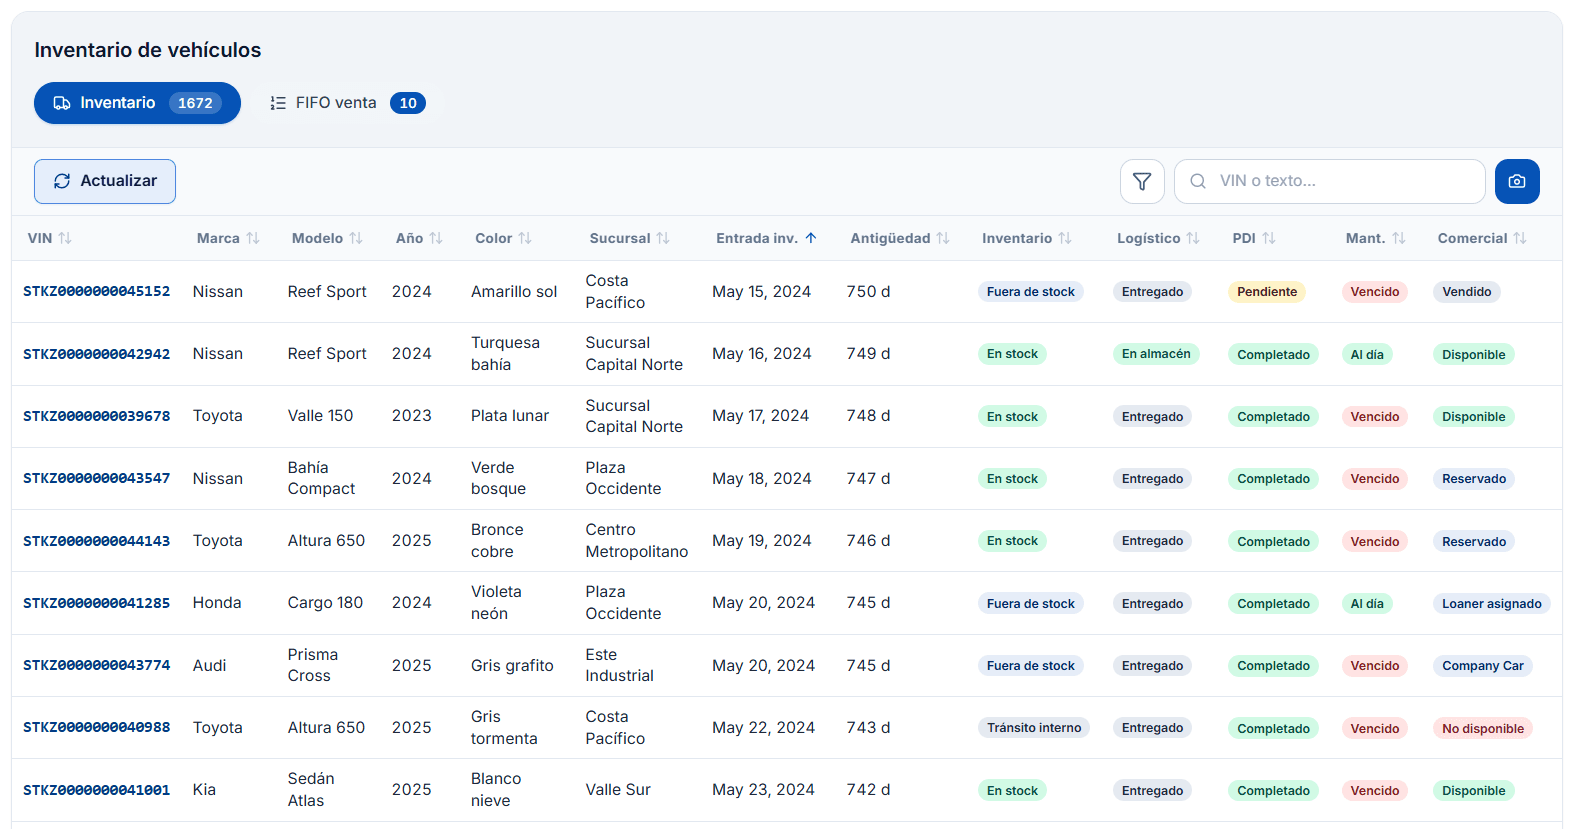
Task: Click the blue camera scan button
Action: pos(1517,181)
